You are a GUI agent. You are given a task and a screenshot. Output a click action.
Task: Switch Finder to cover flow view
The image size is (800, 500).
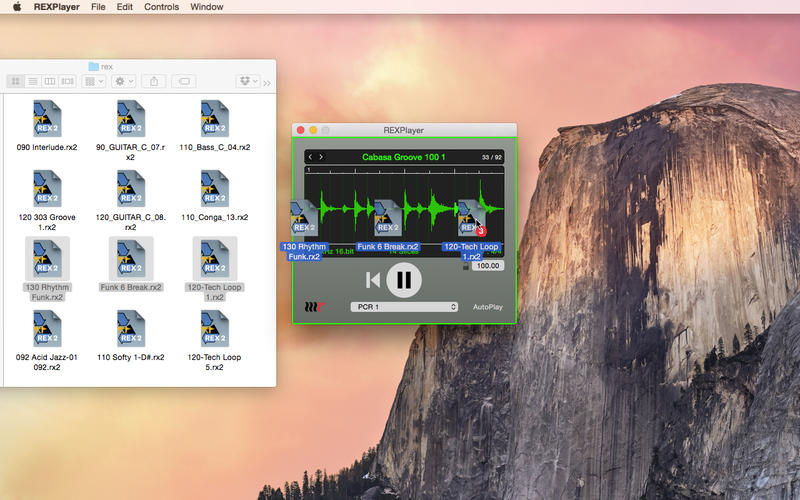pyautogui.click(x=67, y=81)
